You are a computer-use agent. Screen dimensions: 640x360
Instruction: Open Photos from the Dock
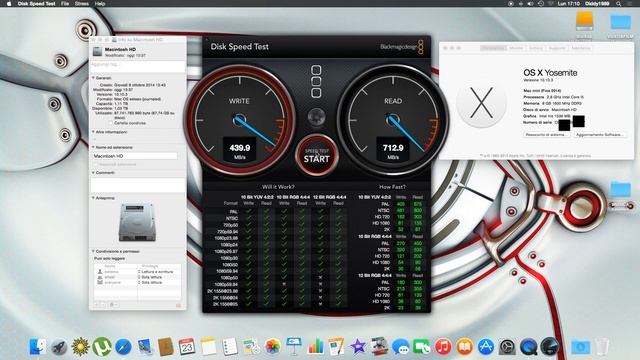tap(272, 347)
